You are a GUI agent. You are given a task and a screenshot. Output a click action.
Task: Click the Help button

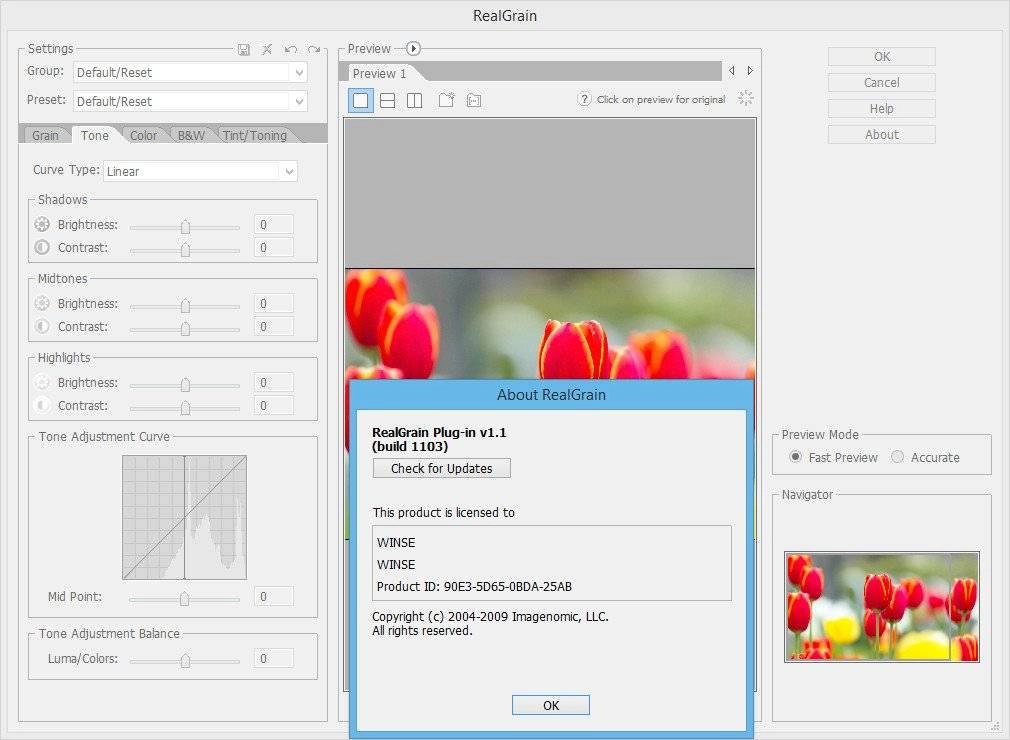click(x=882, y=109)
